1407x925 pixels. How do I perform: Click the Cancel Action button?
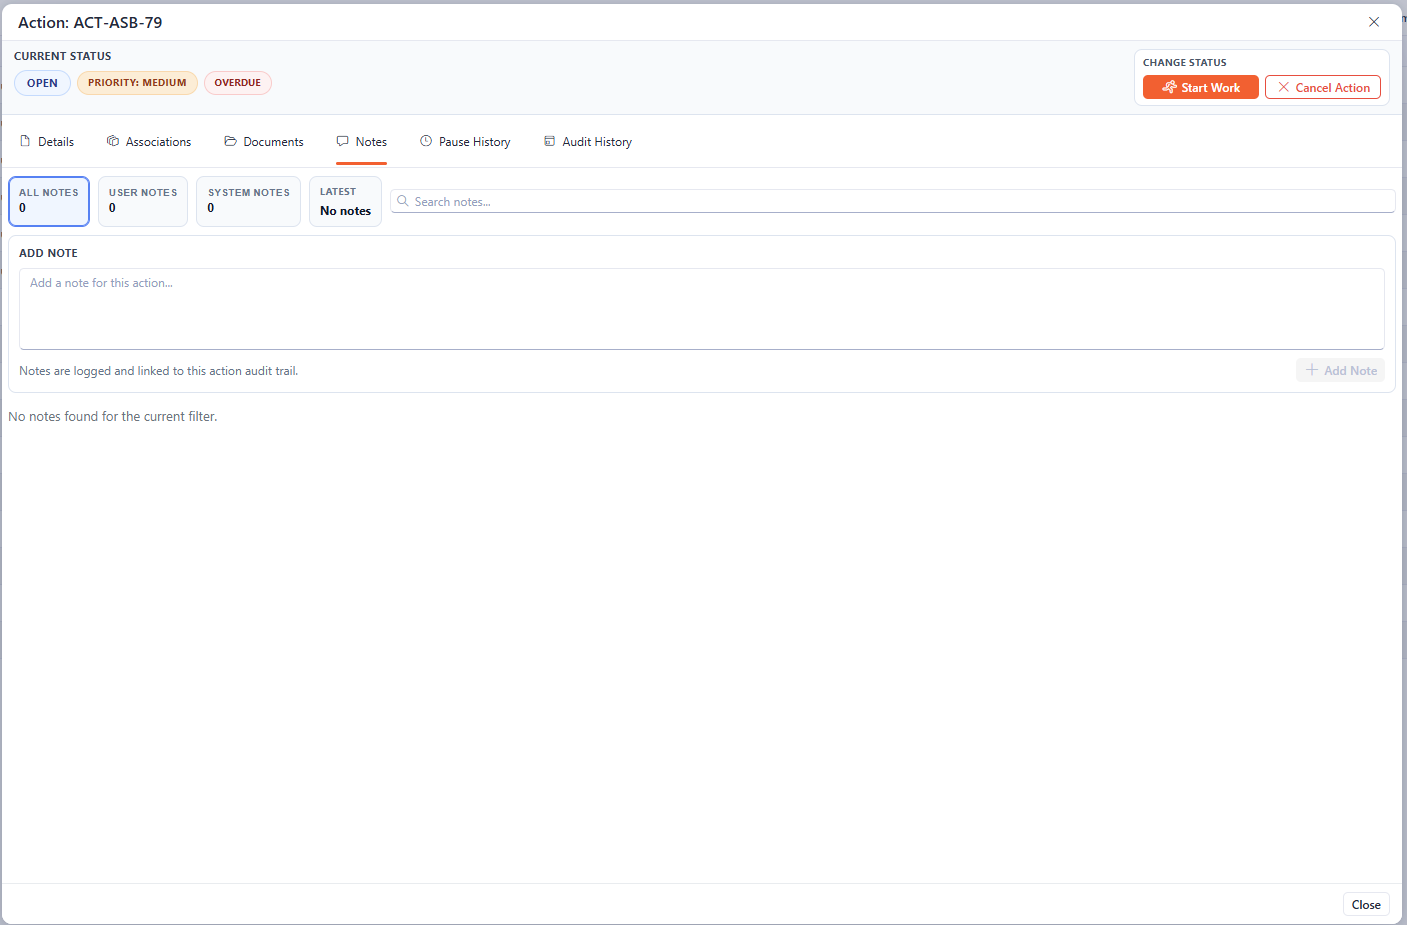coord(1322,88)
